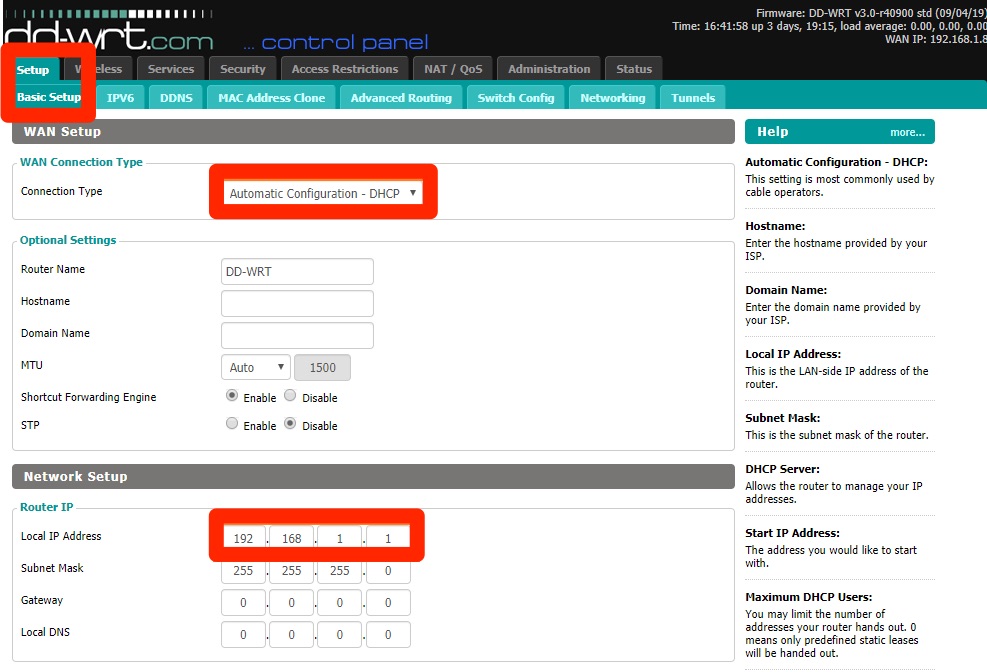Click the Router Name field
Image resolution: width=987 pixels, height=672 pixels.
pos(297,271)
